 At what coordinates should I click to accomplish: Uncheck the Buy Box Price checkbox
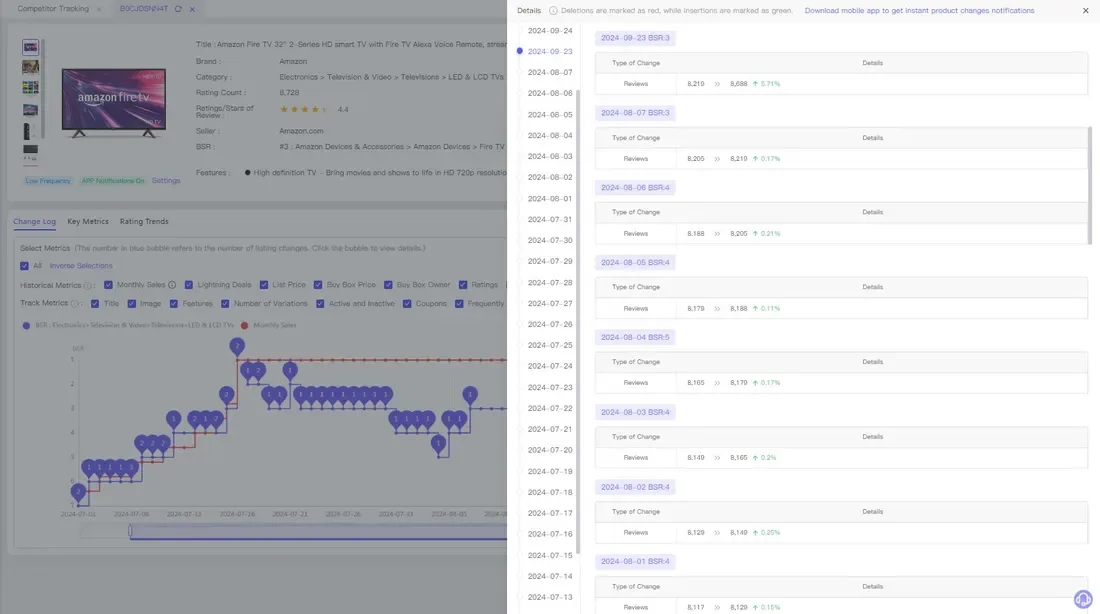pyautogui.click(x=318, y=285)
